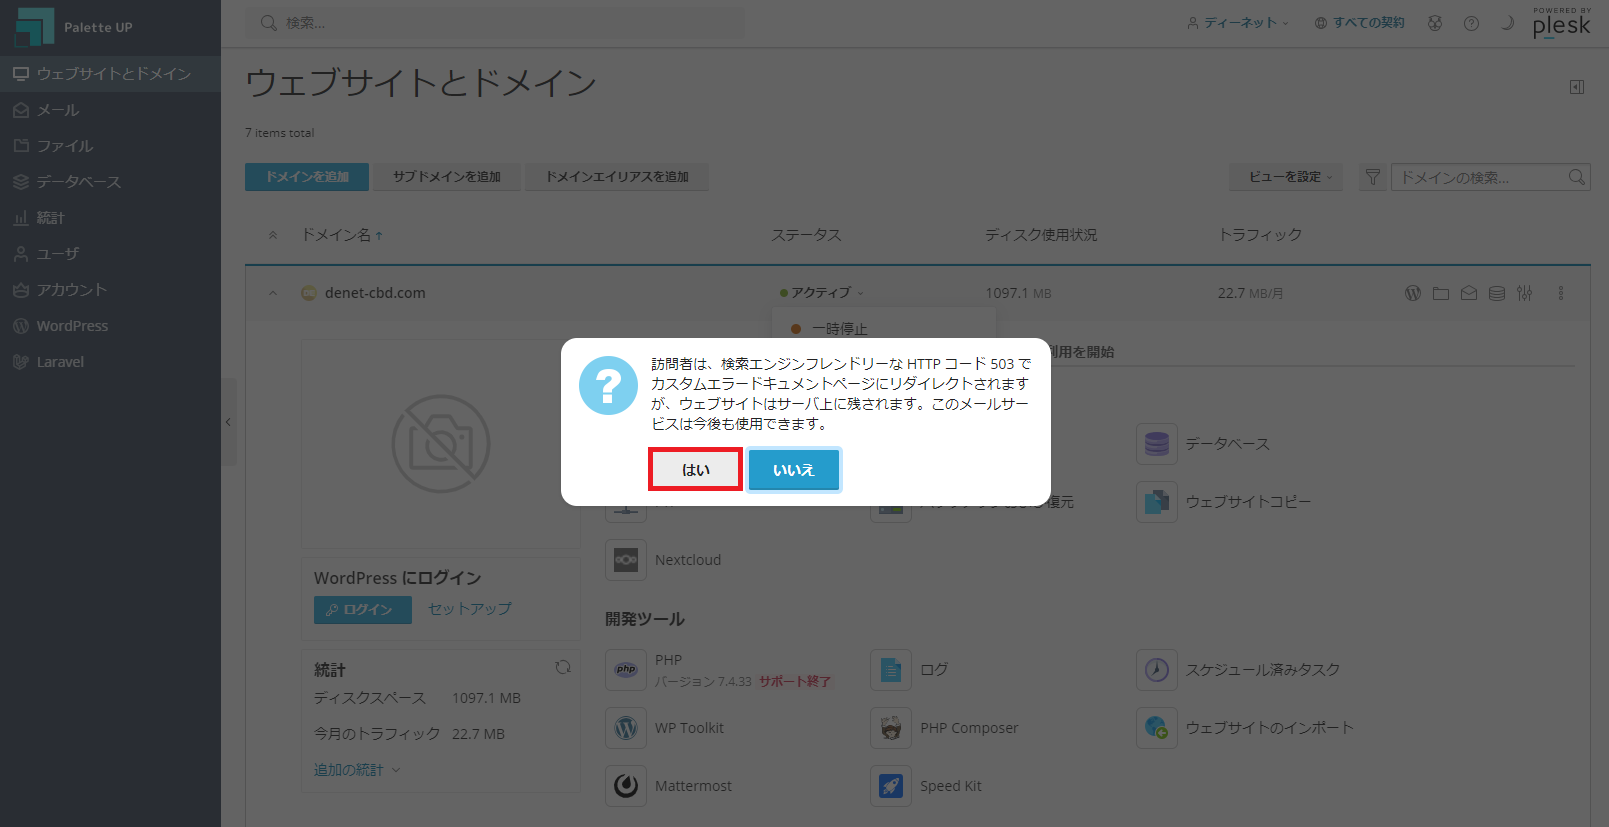Click the filter funnel icon
This screenshot has height=827, width=1609.
[1372, 177]
